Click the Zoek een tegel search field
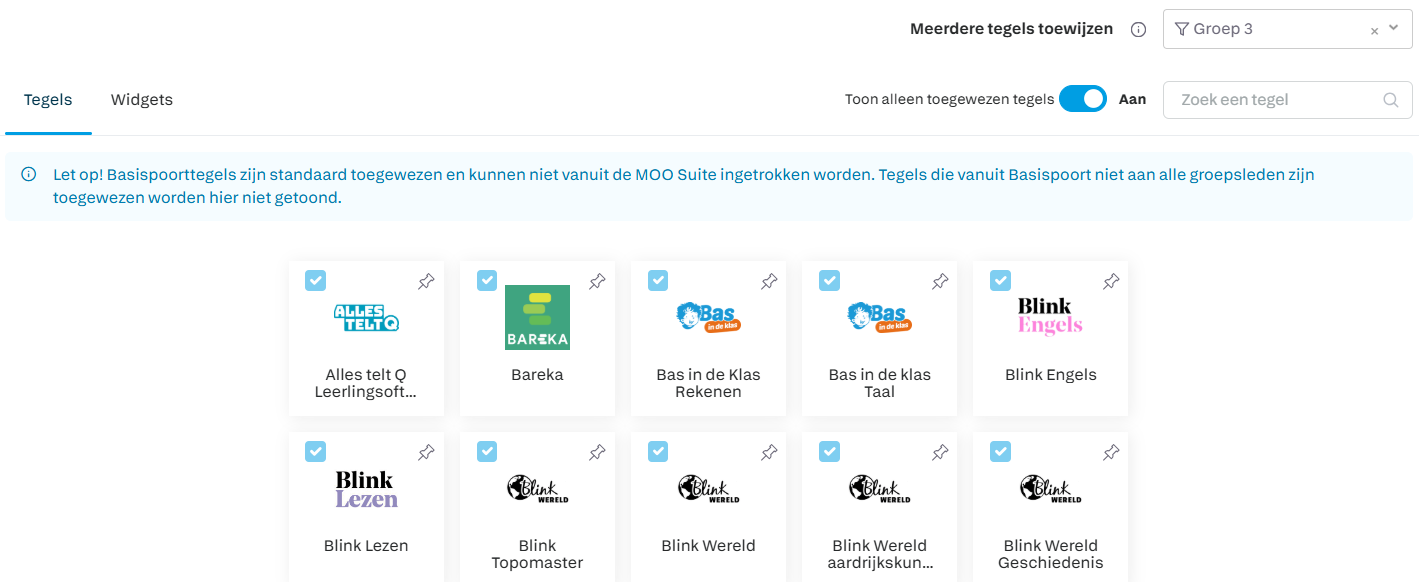This screenshot has width=1419, height=582. tap(1288, 100)
